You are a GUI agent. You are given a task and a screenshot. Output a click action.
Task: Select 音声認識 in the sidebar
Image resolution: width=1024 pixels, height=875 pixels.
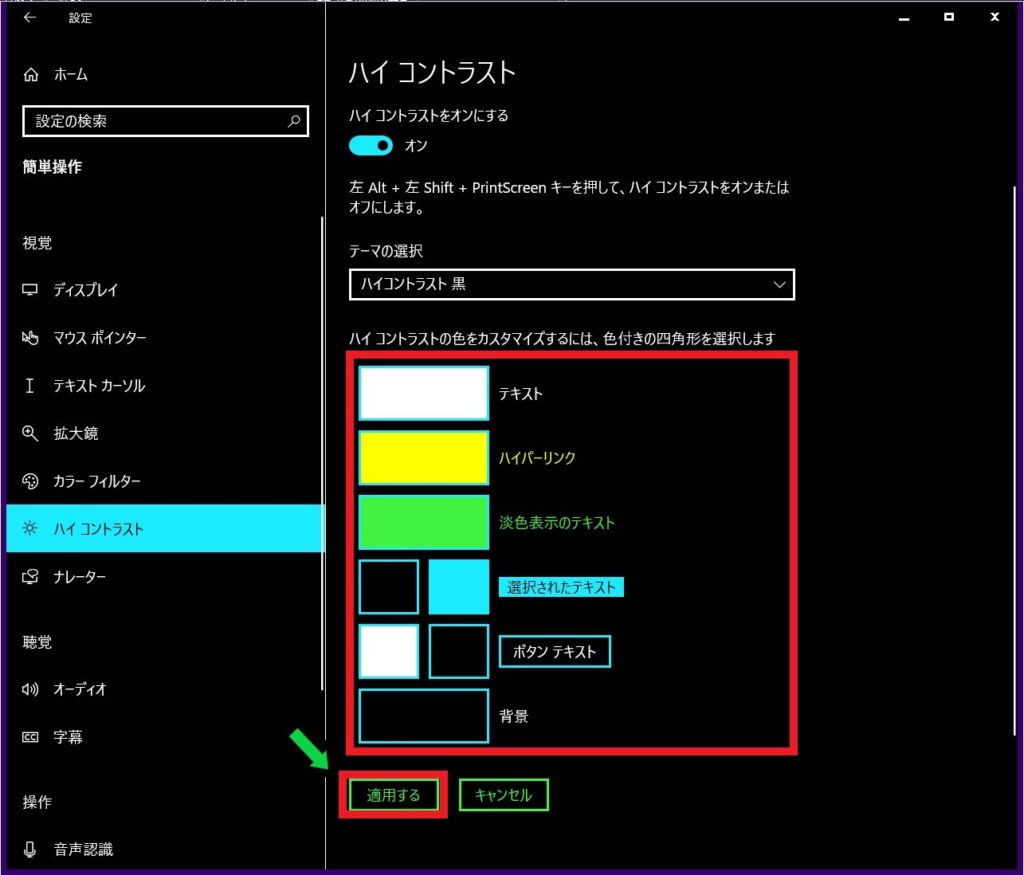[165, 849]
